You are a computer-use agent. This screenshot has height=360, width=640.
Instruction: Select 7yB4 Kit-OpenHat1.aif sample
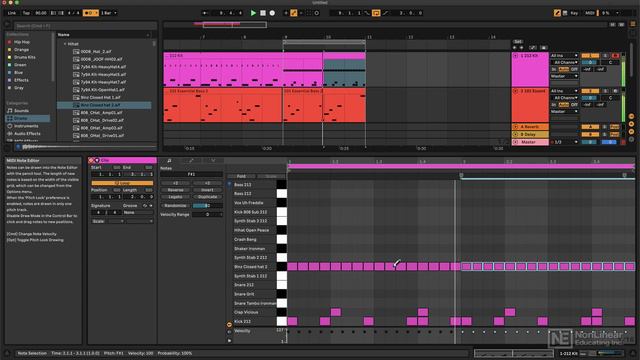click(x=102, y=90)
